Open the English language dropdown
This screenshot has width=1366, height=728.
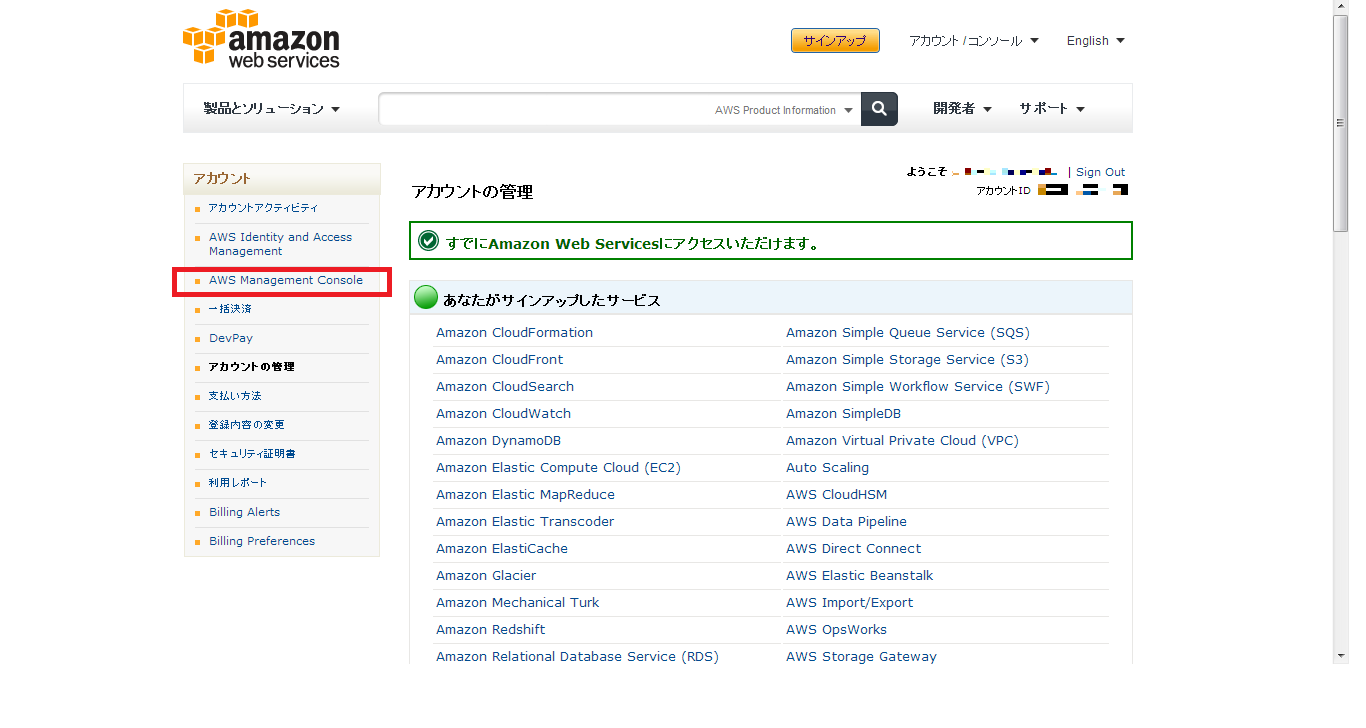(1096, 41)
